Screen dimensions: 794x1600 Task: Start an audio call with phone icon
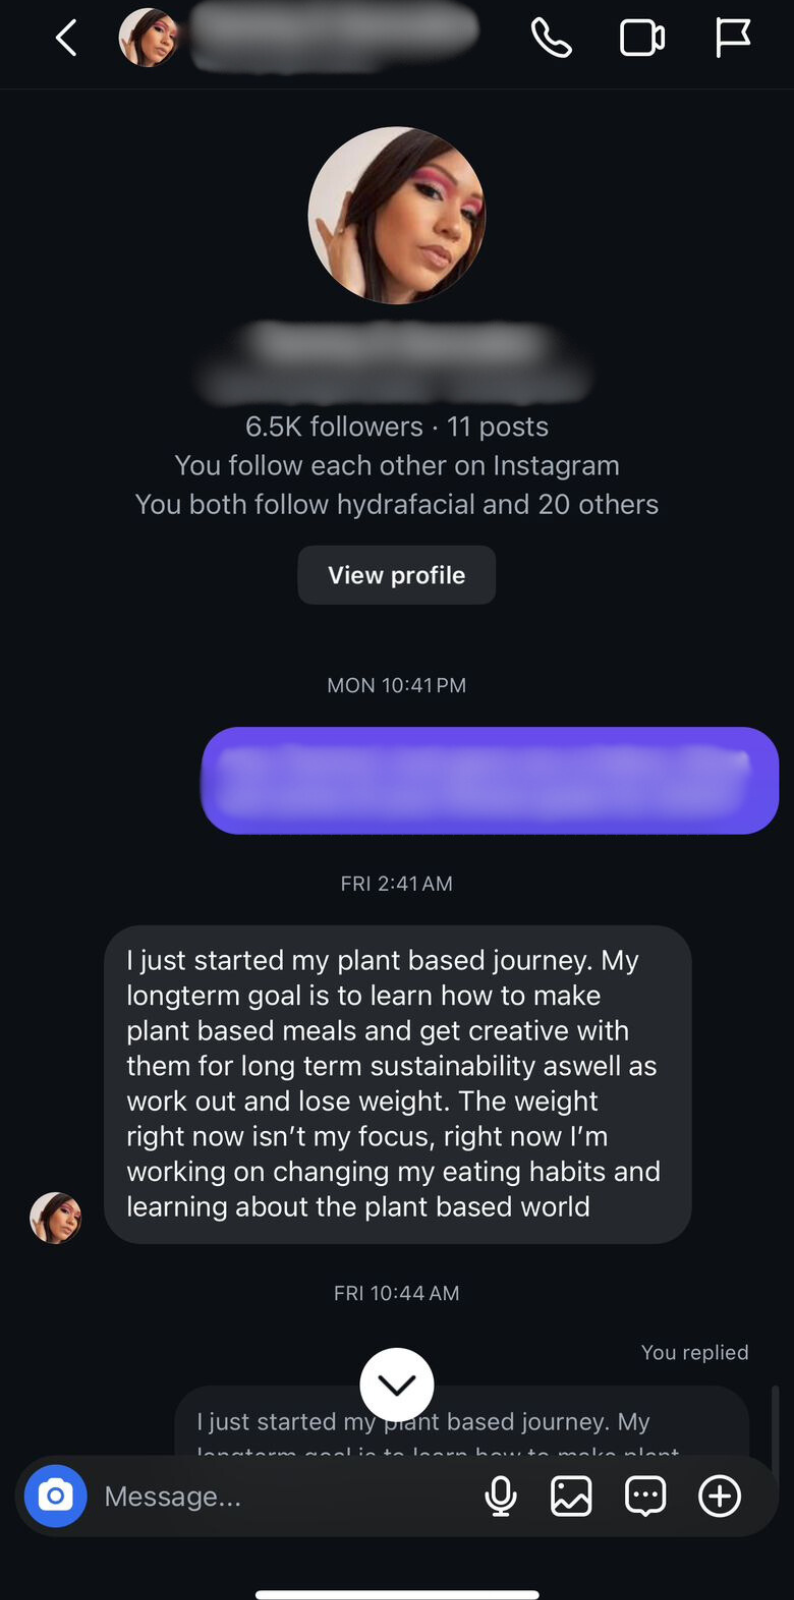[551, 39]
